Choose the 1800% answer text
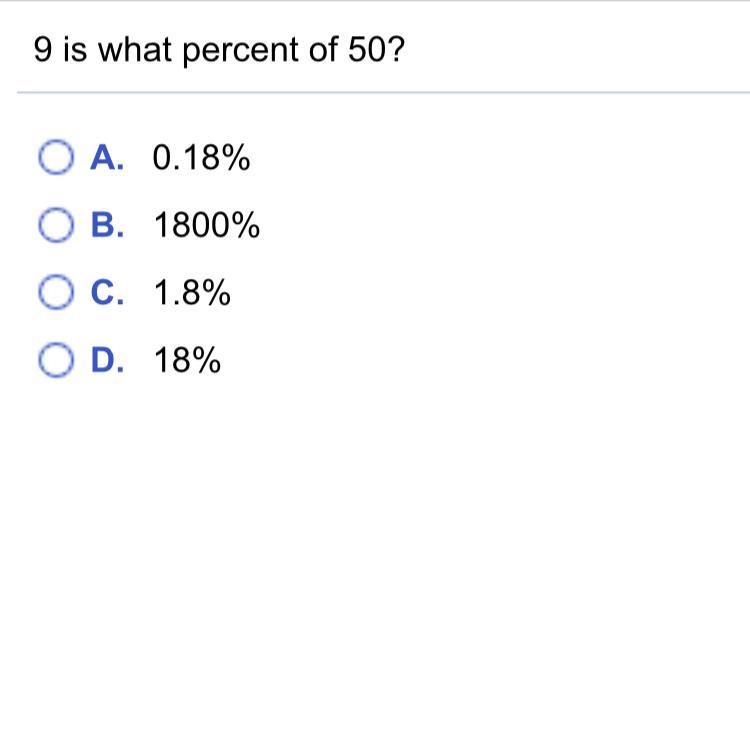Viewport: 750px width, 752px height. pos(207,227)
